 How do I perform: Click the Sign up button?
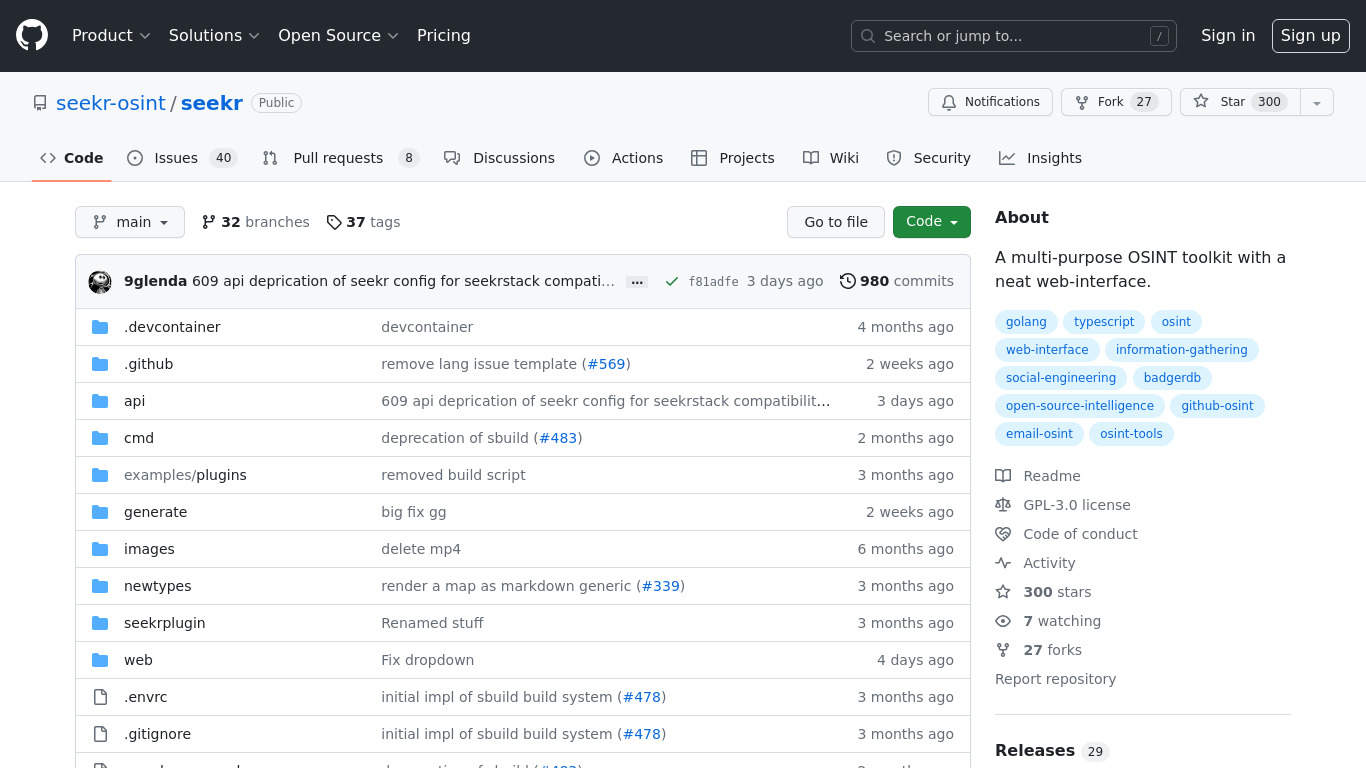[1311, 35]
